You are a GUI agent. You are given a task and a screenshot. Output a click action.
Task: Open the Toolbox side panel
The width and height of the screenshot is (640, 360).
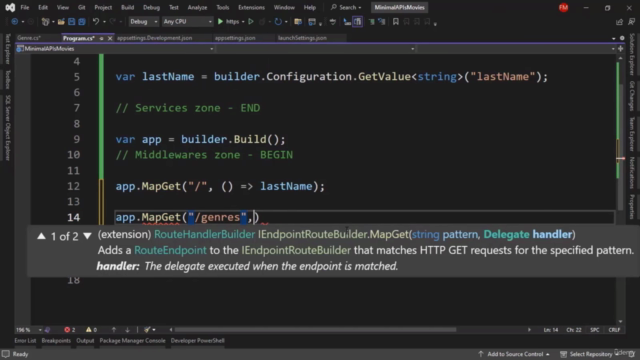pyautogui.click(x=7, y=79)
